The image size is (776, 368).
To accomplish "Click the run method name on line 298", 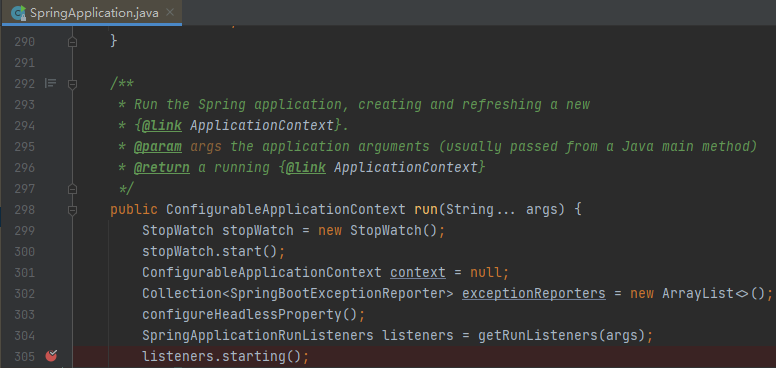I will tap(426, 210).
